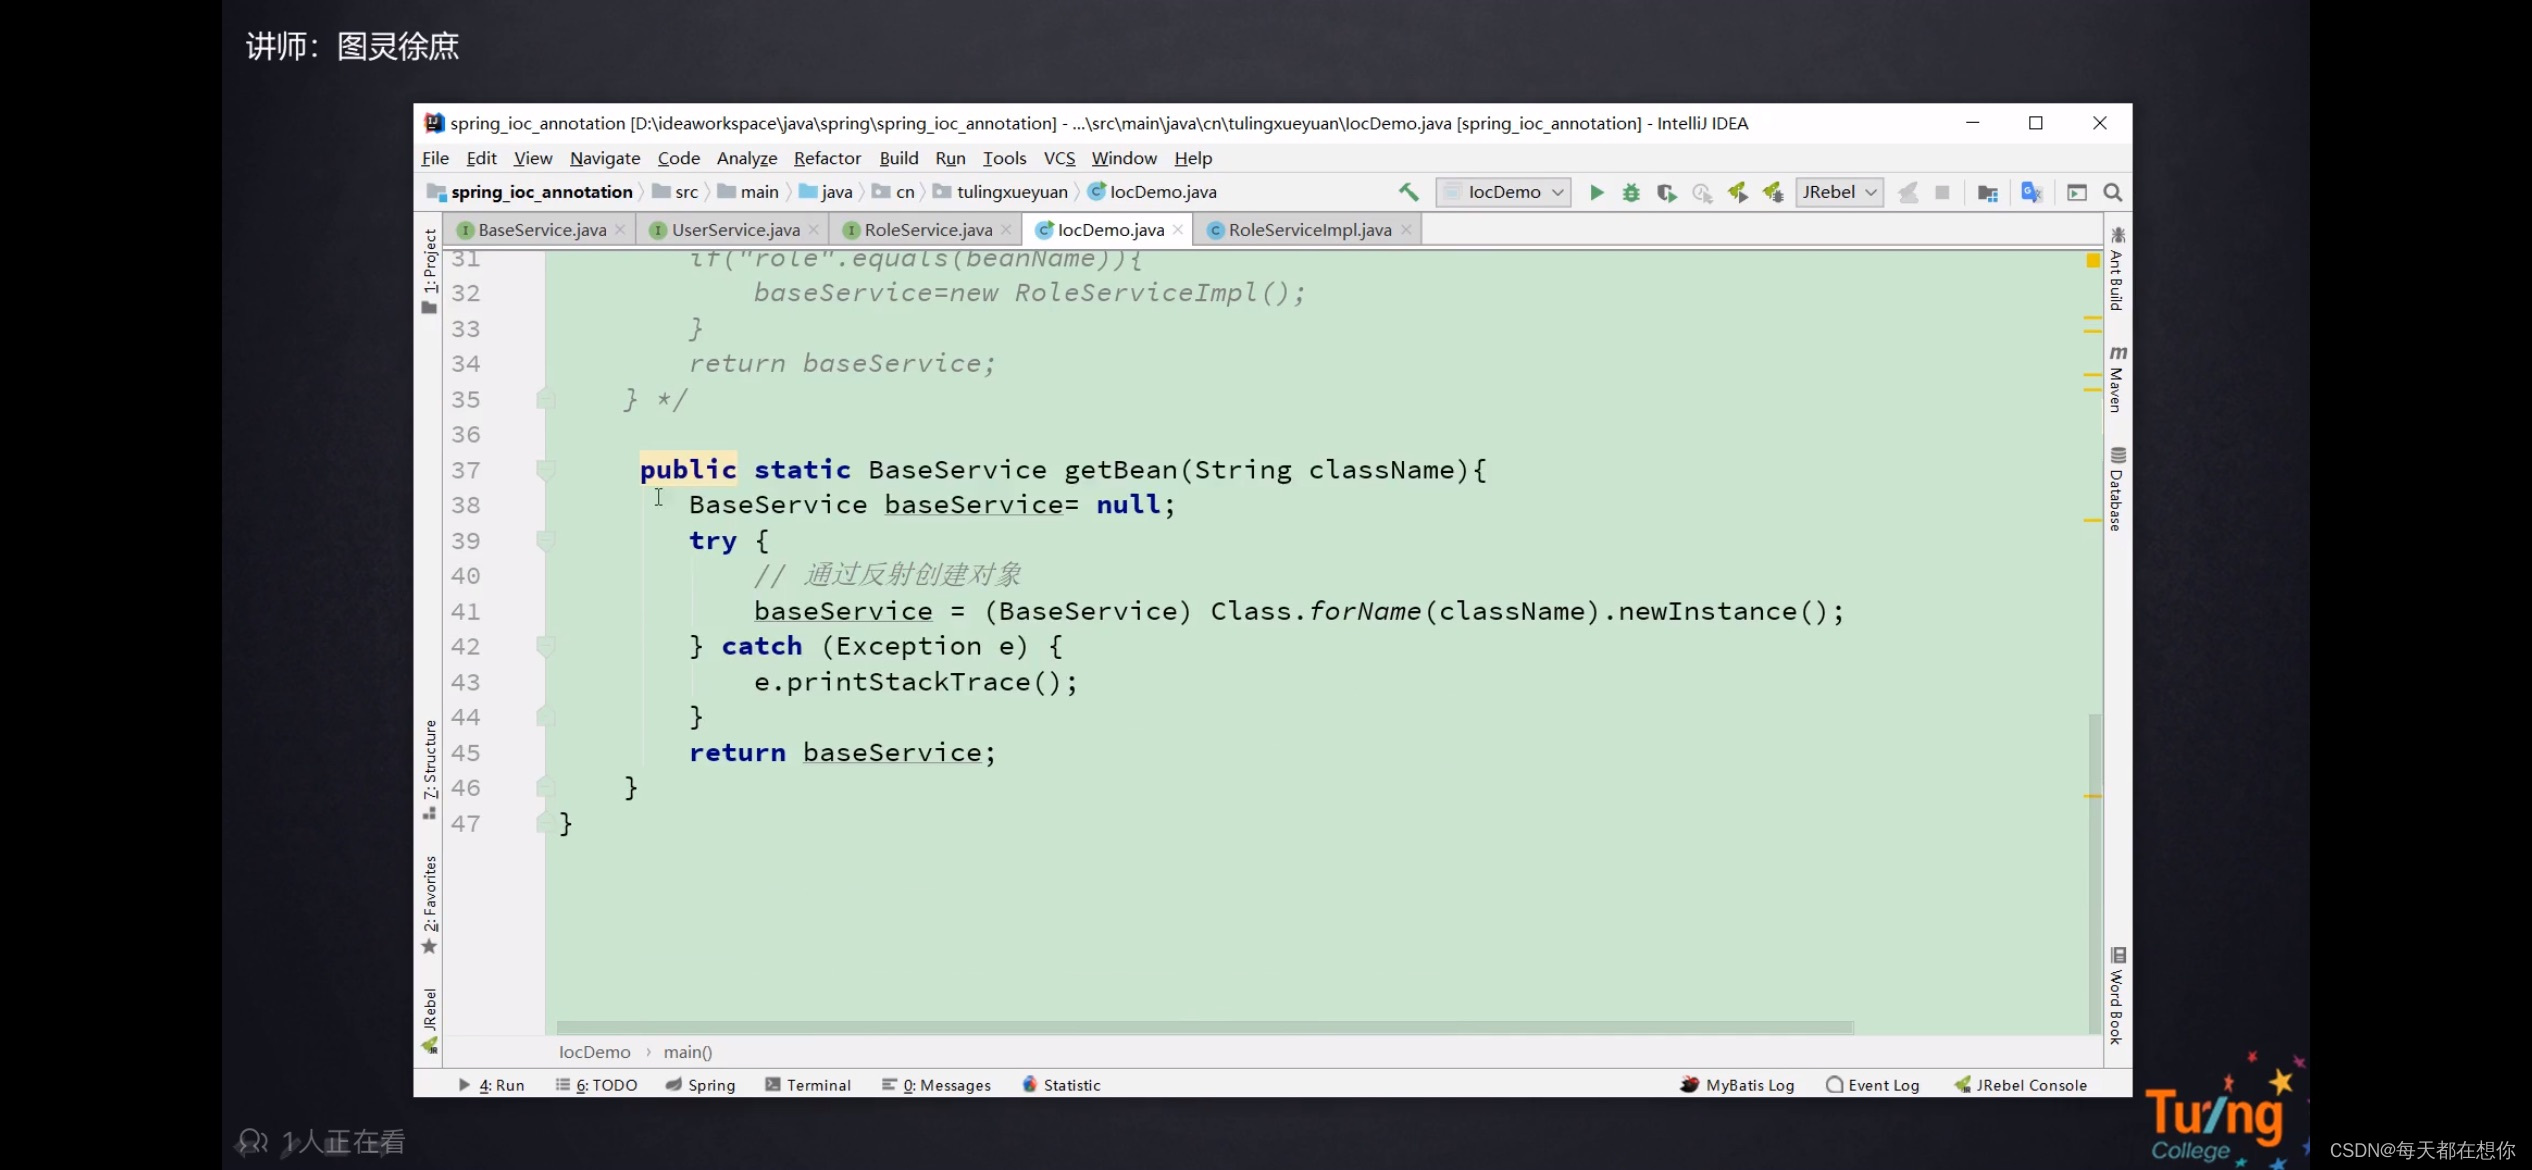Start debugging with the green bug icon
Screen dimensions: 2532x1170
coord(1631,192)
